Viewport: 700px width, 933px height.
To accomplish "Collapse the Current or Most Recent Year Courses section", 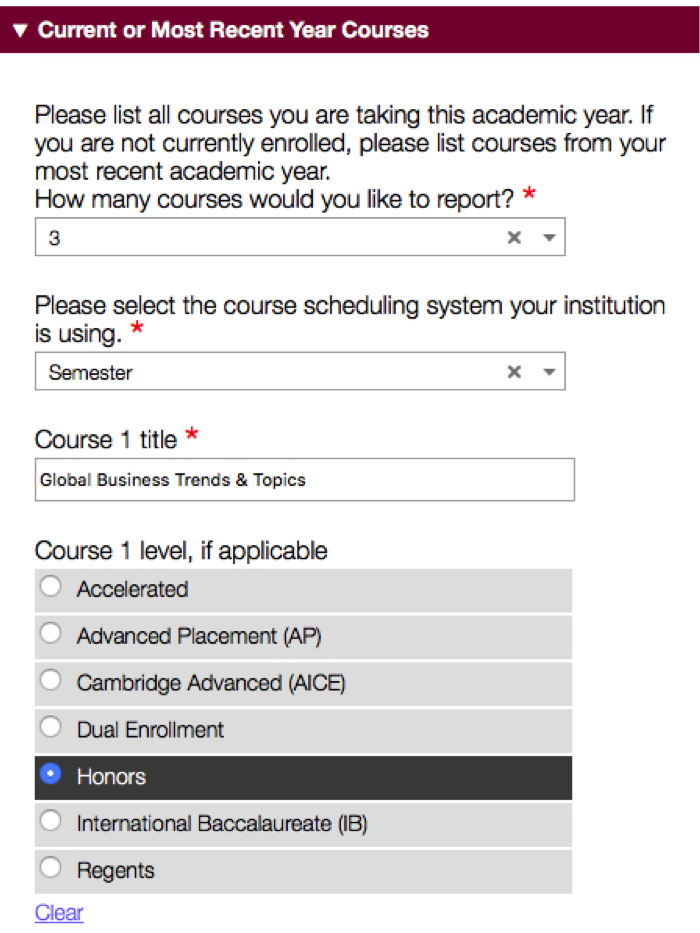I will [20, 31].
